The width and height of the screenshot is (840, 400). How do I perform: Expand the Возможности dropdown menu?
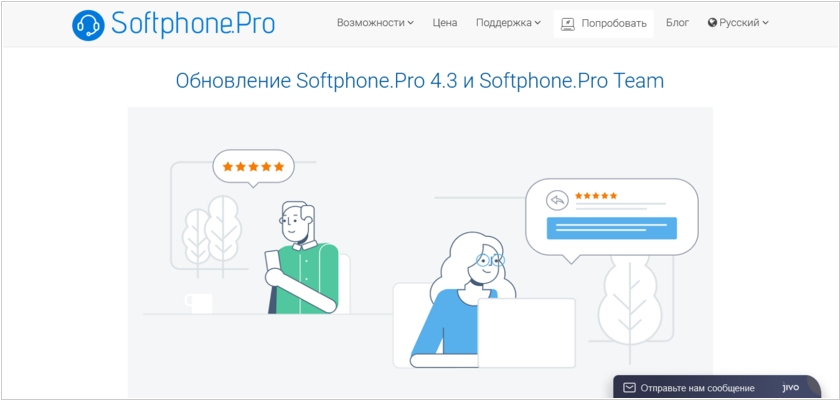(x=375, y=22)
